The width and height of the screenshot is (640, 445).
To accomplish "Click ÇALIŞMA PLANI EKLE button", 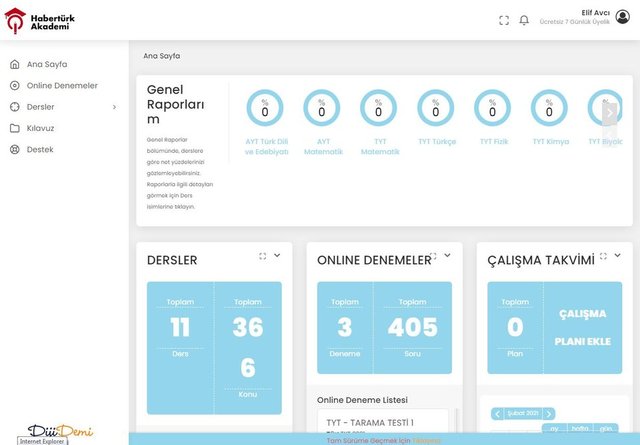I will pos(581,327).
